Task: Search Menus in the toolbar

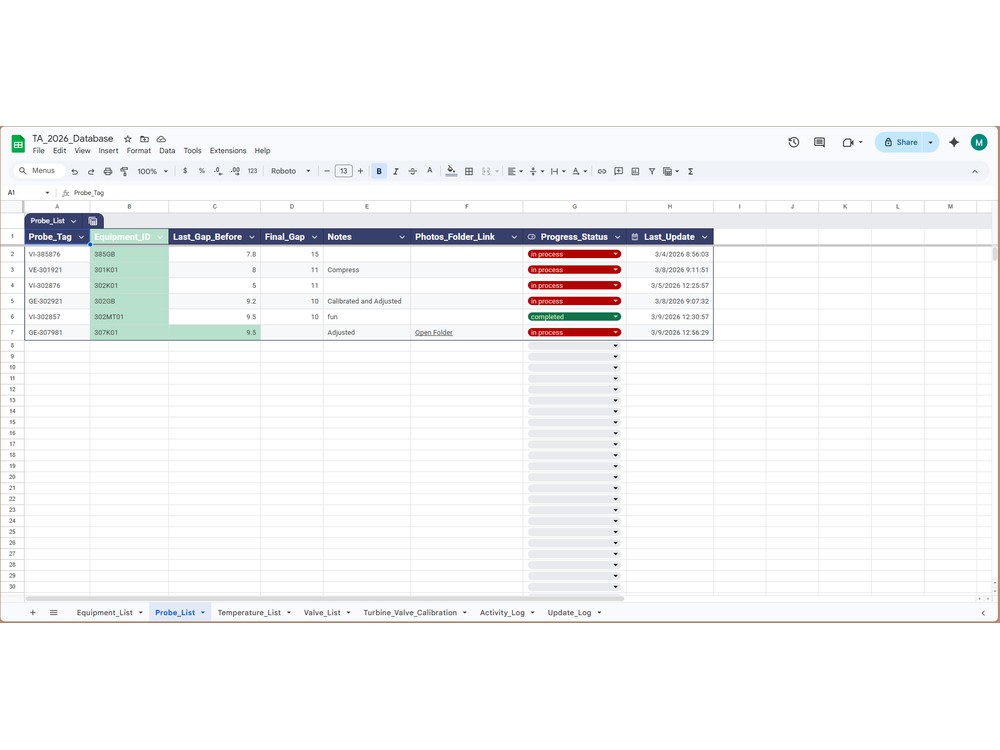Action: [38, 171]
